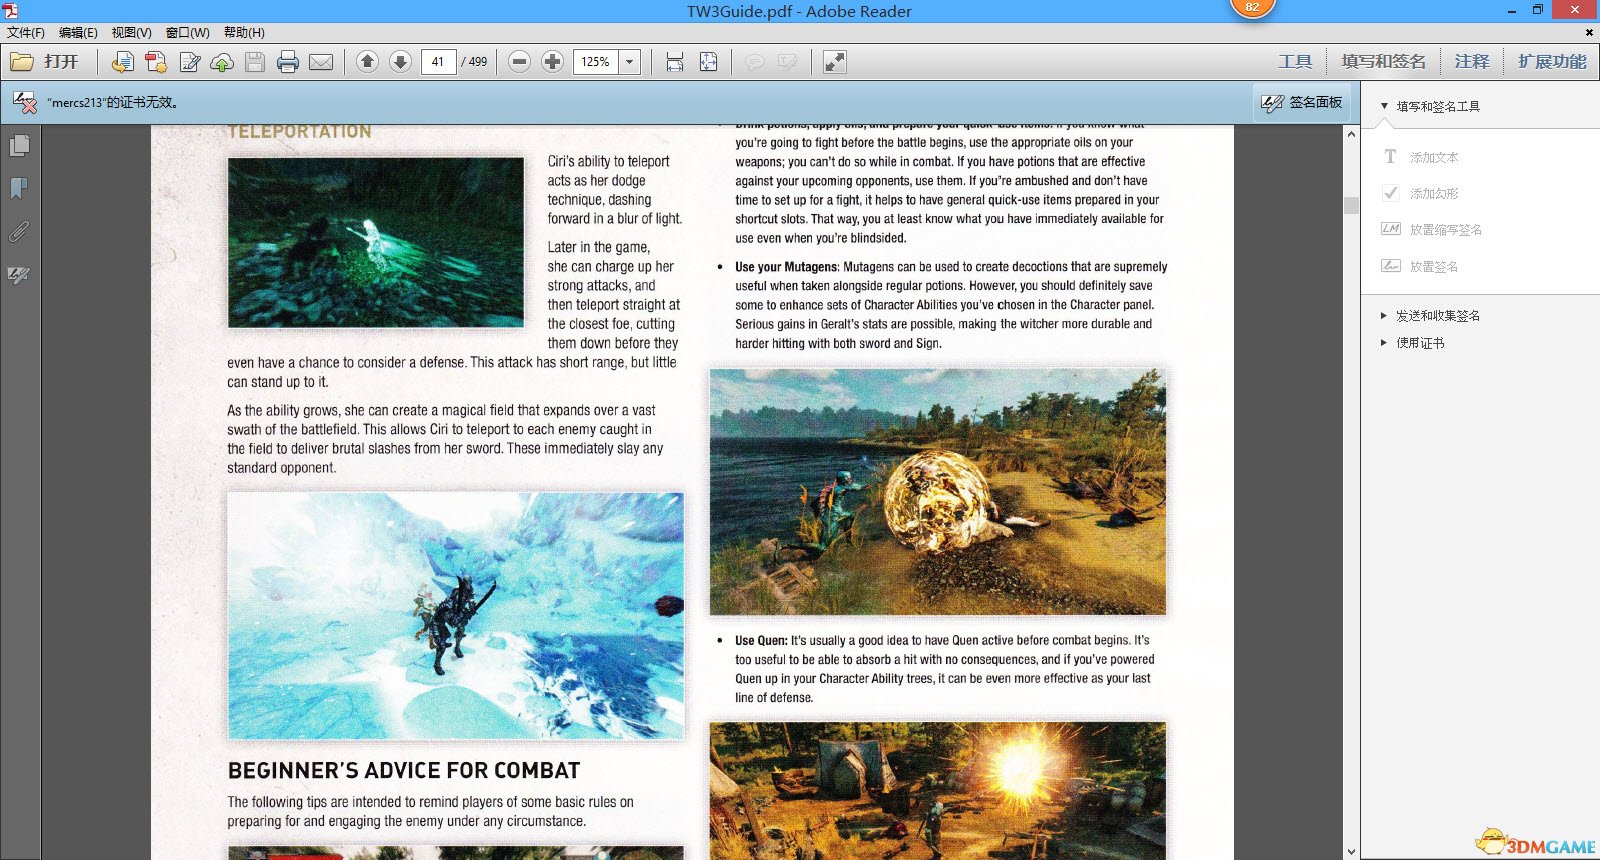This screenshot has width=1600, height=860.
Task: Click the create PDF online icon
Action: click(123, 62)
